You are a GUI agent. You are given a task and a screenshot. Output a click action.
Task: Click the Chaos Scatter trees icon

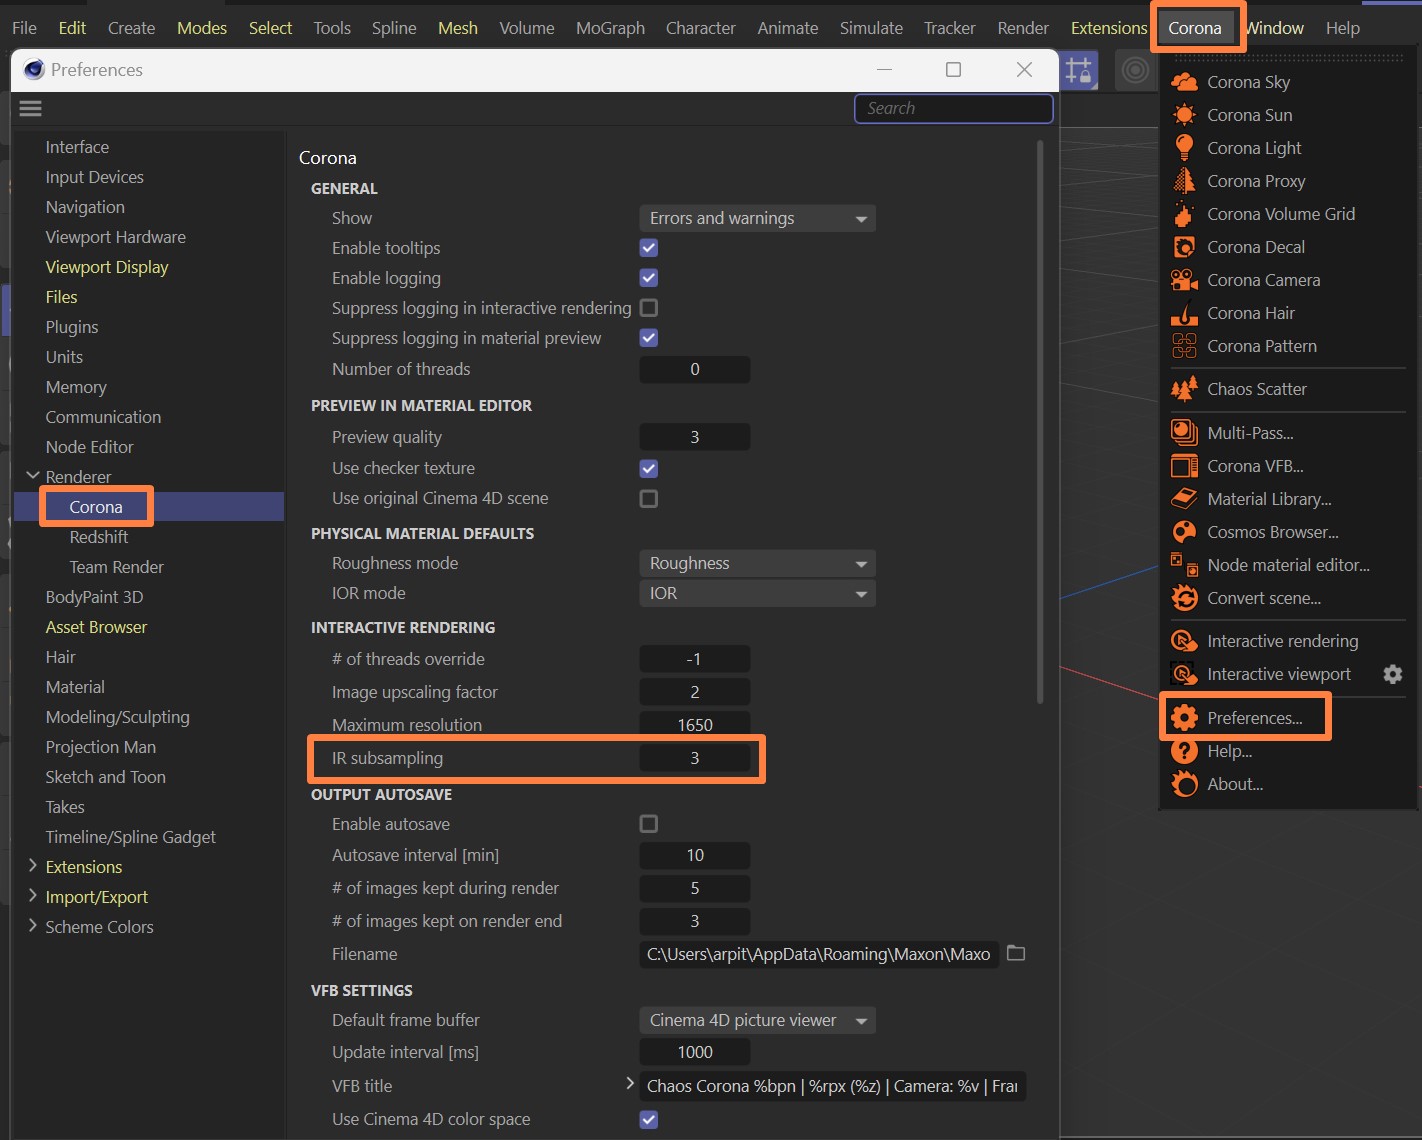1184,389
